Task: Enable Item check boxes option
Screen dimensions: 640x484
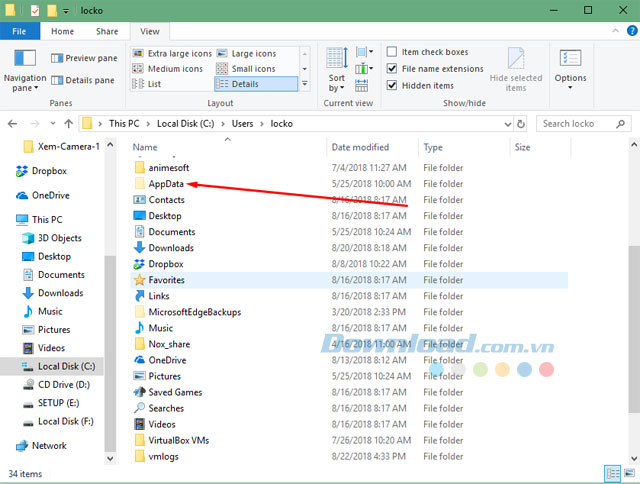Action: (x=393, y=52)
